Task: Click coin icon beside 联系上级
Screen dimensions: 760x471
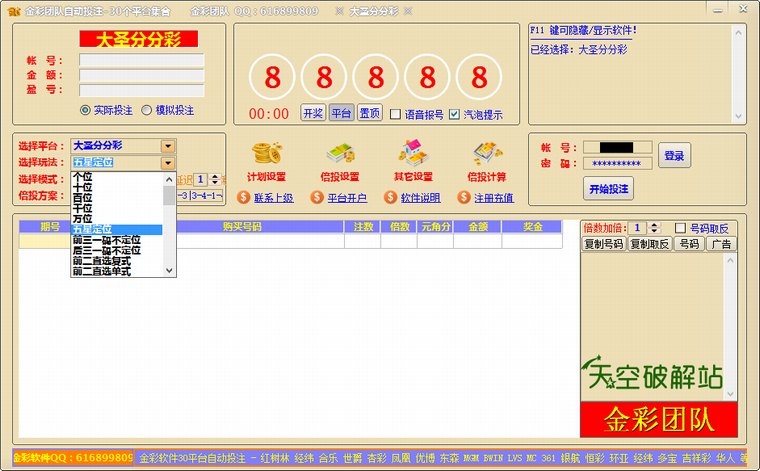Action: pyautogui.click(x=243, y=198)
